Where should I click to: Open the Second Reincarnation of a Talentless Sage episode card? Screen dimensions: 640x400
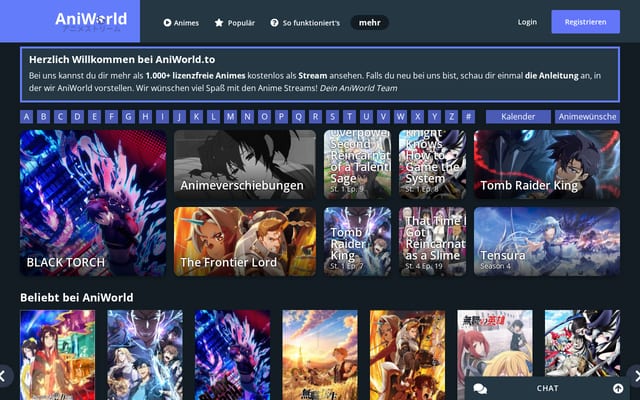[357, 164]
